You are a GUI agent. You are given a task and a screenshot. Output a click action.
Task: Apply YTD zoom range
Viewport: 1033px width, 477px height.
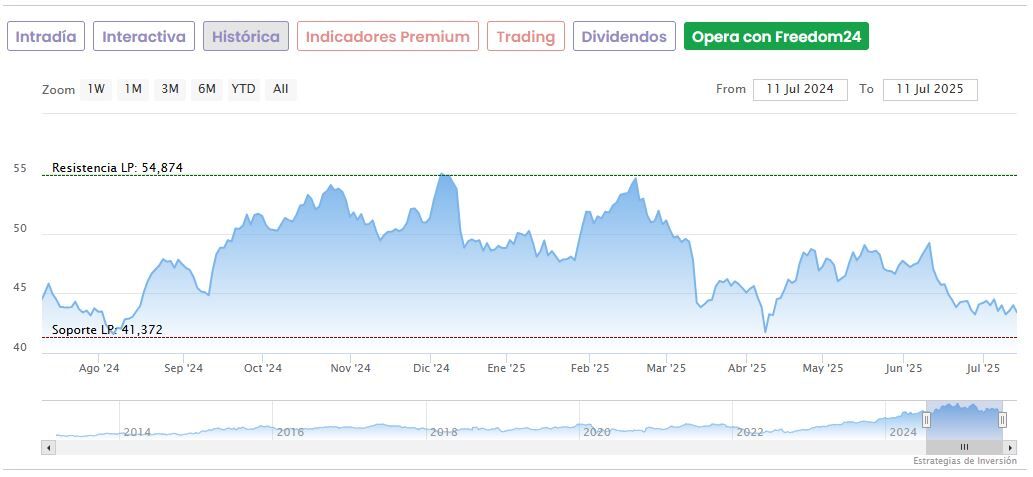(243, 89)
